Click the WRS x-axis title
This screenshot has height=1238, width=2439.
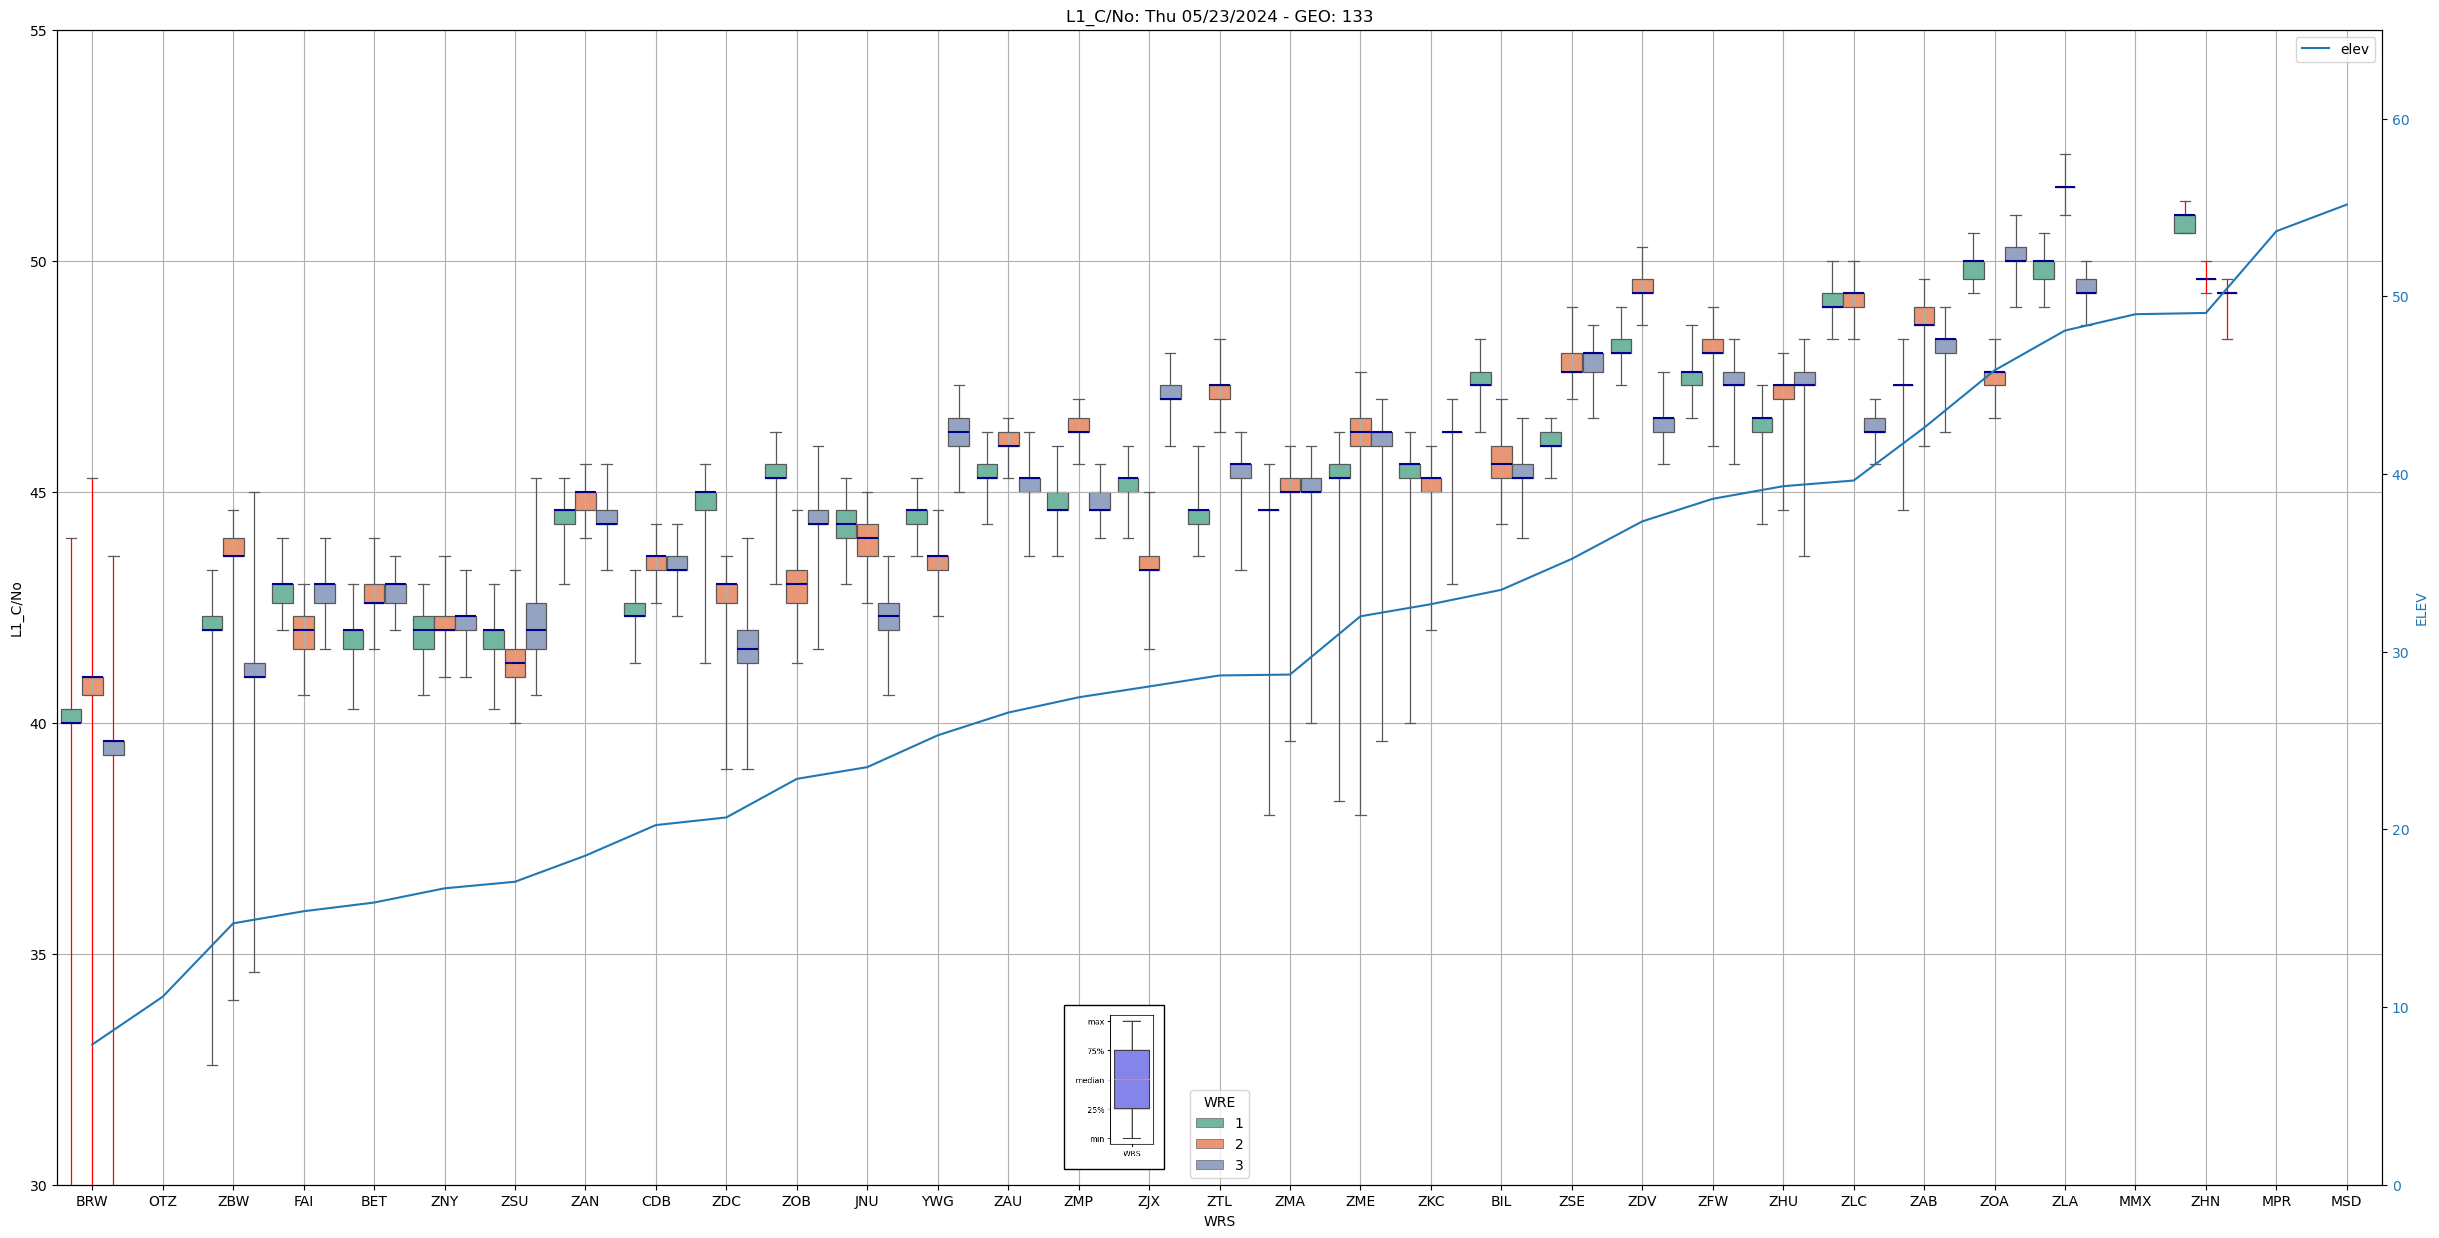pos(1219,1221)
